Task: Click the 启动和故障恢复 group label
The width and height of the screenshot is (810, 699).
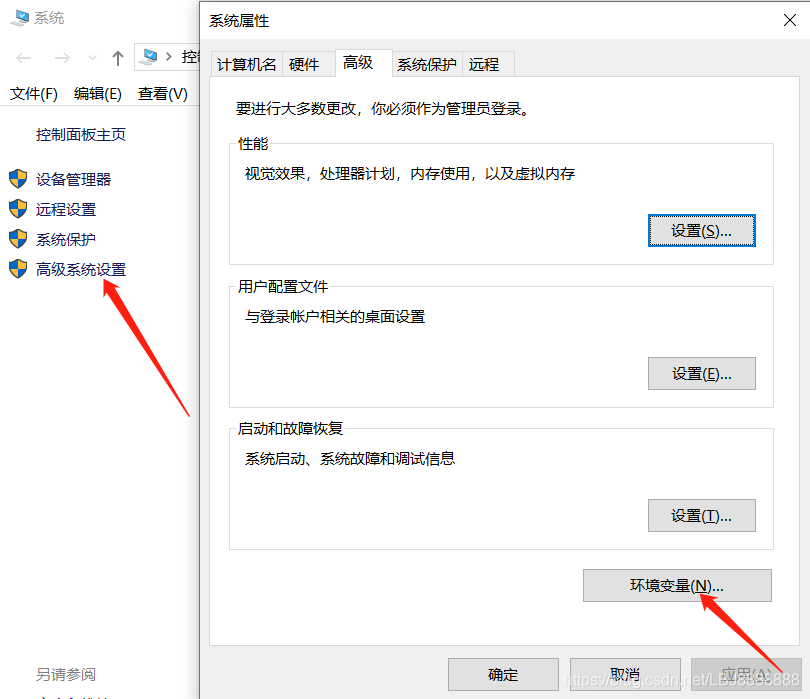Action: click(291, 429)
